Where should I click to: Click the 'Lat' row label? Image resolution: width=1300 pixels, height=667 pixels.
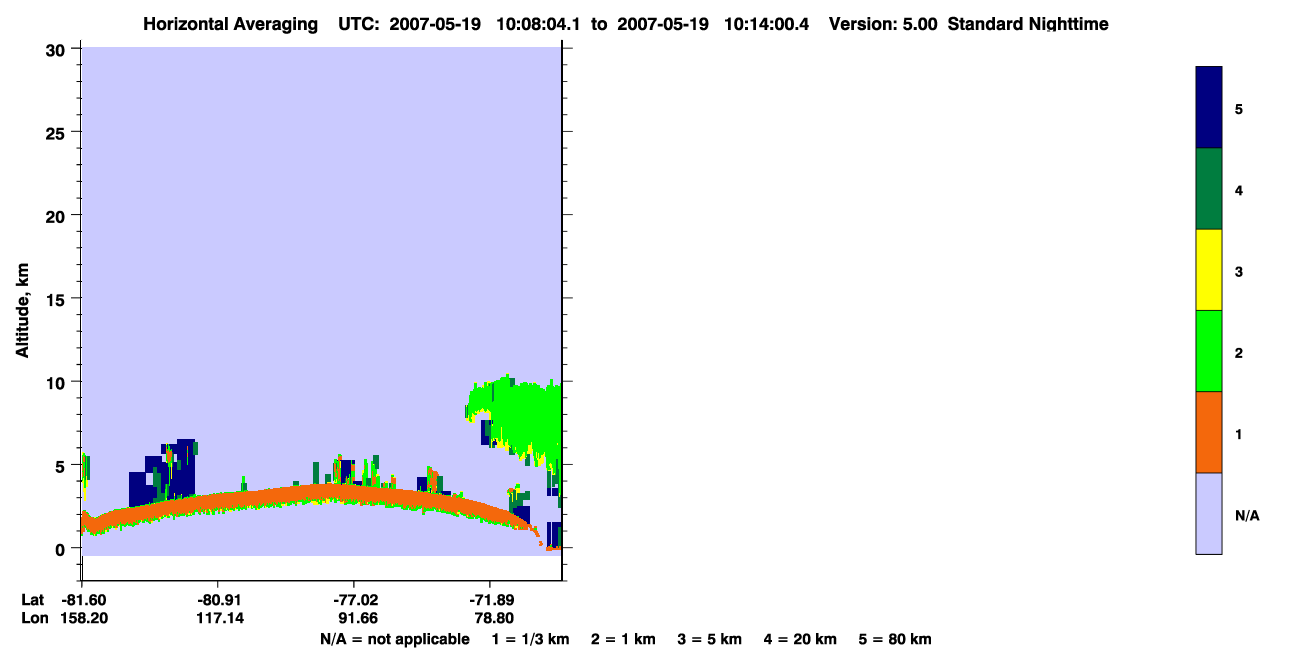click(x=32, y=599)
